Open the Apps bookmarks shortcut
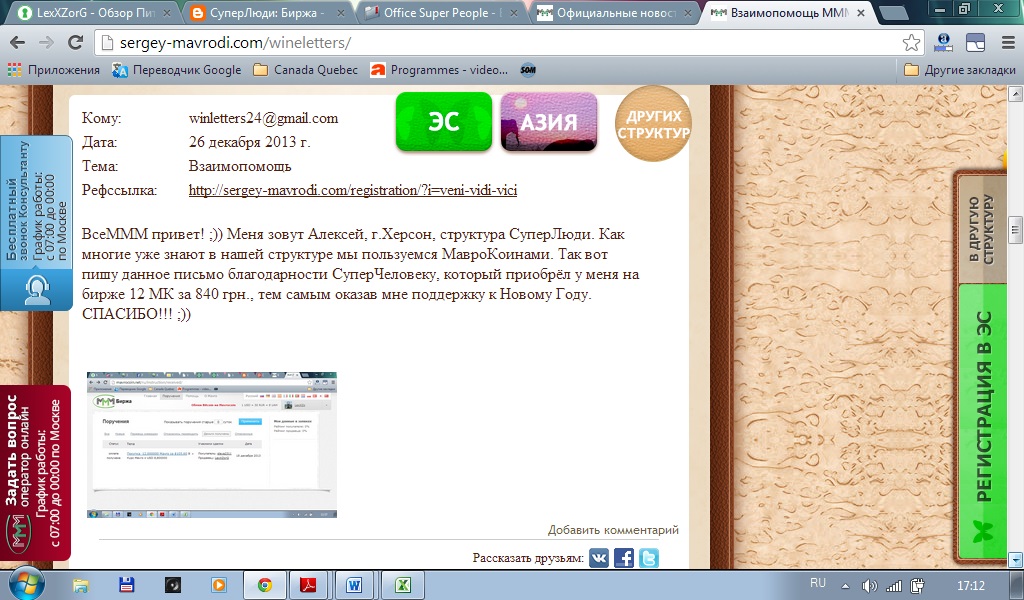 click(x=54, y=70)
